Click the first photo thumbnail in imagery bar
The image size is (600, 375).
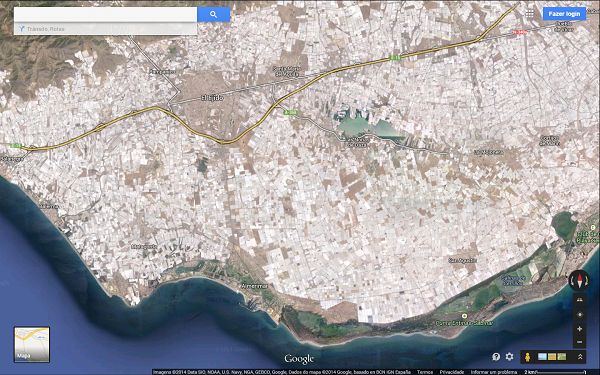pos(542,357)
